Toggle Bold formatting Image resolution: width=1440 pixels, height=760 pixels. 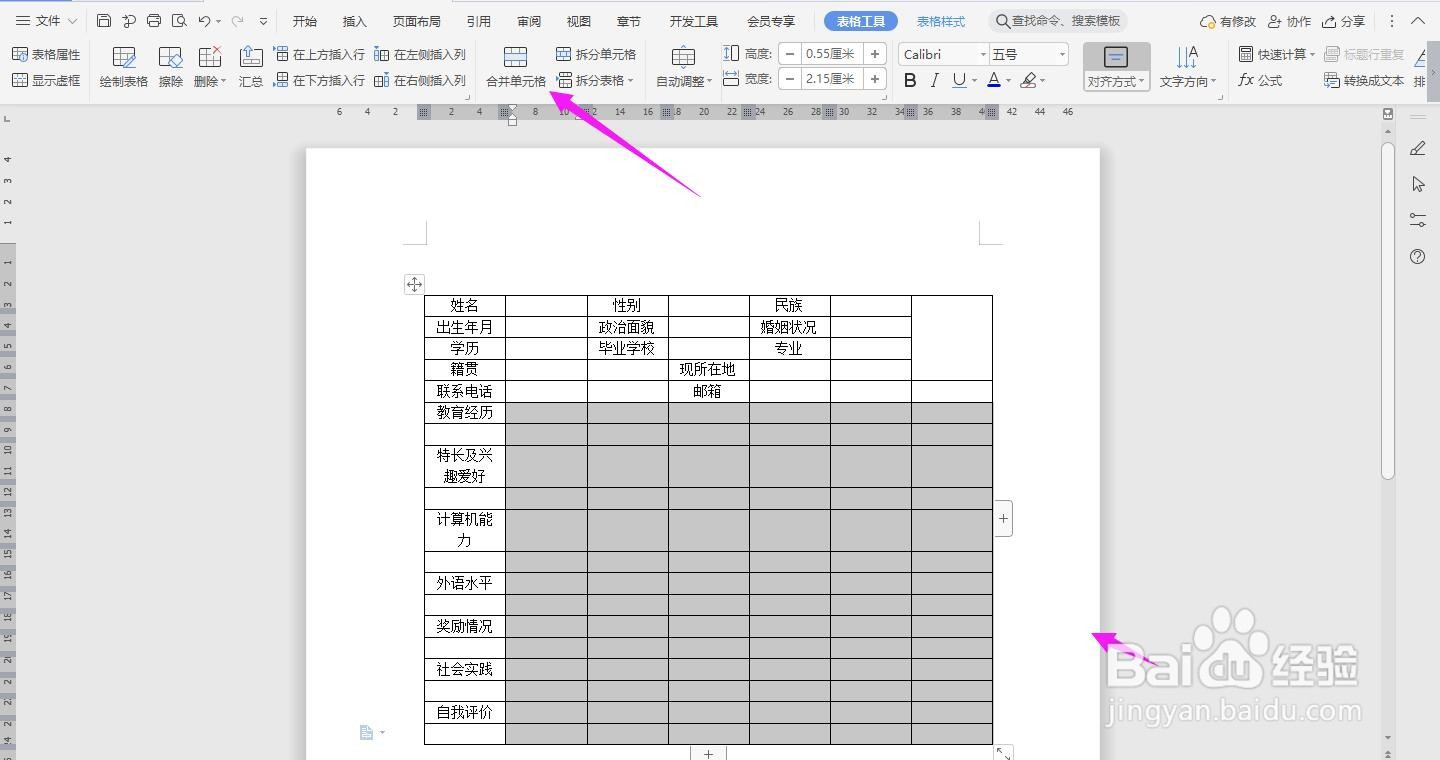[910, 80]
